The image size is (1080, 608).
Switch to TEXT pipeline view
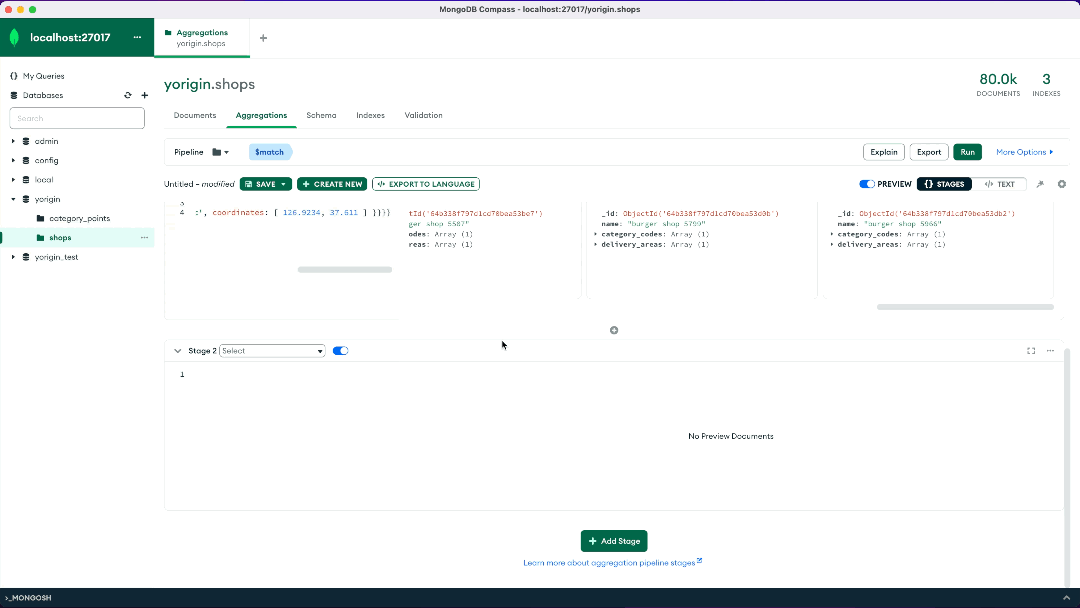(999, 184)
